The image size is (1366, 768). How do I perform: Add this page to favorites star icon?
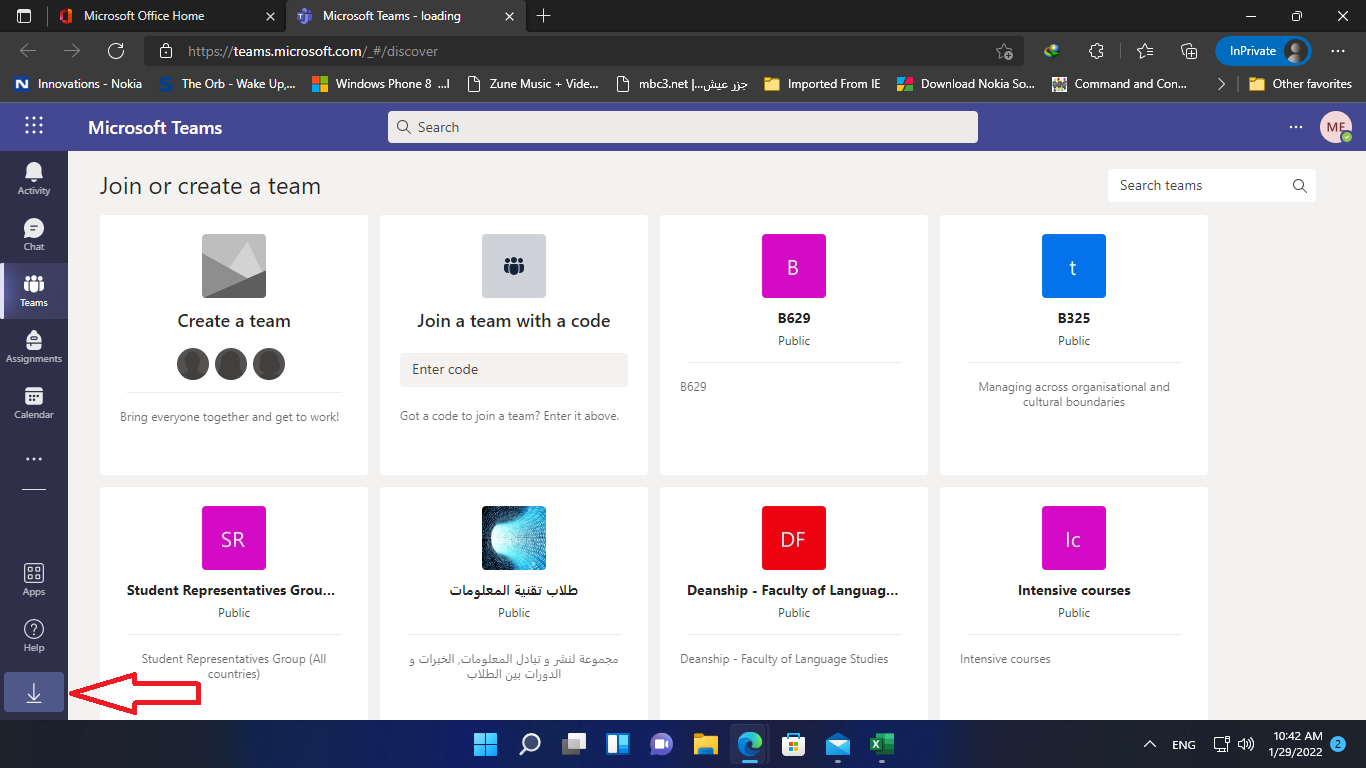click(1004, 51)
